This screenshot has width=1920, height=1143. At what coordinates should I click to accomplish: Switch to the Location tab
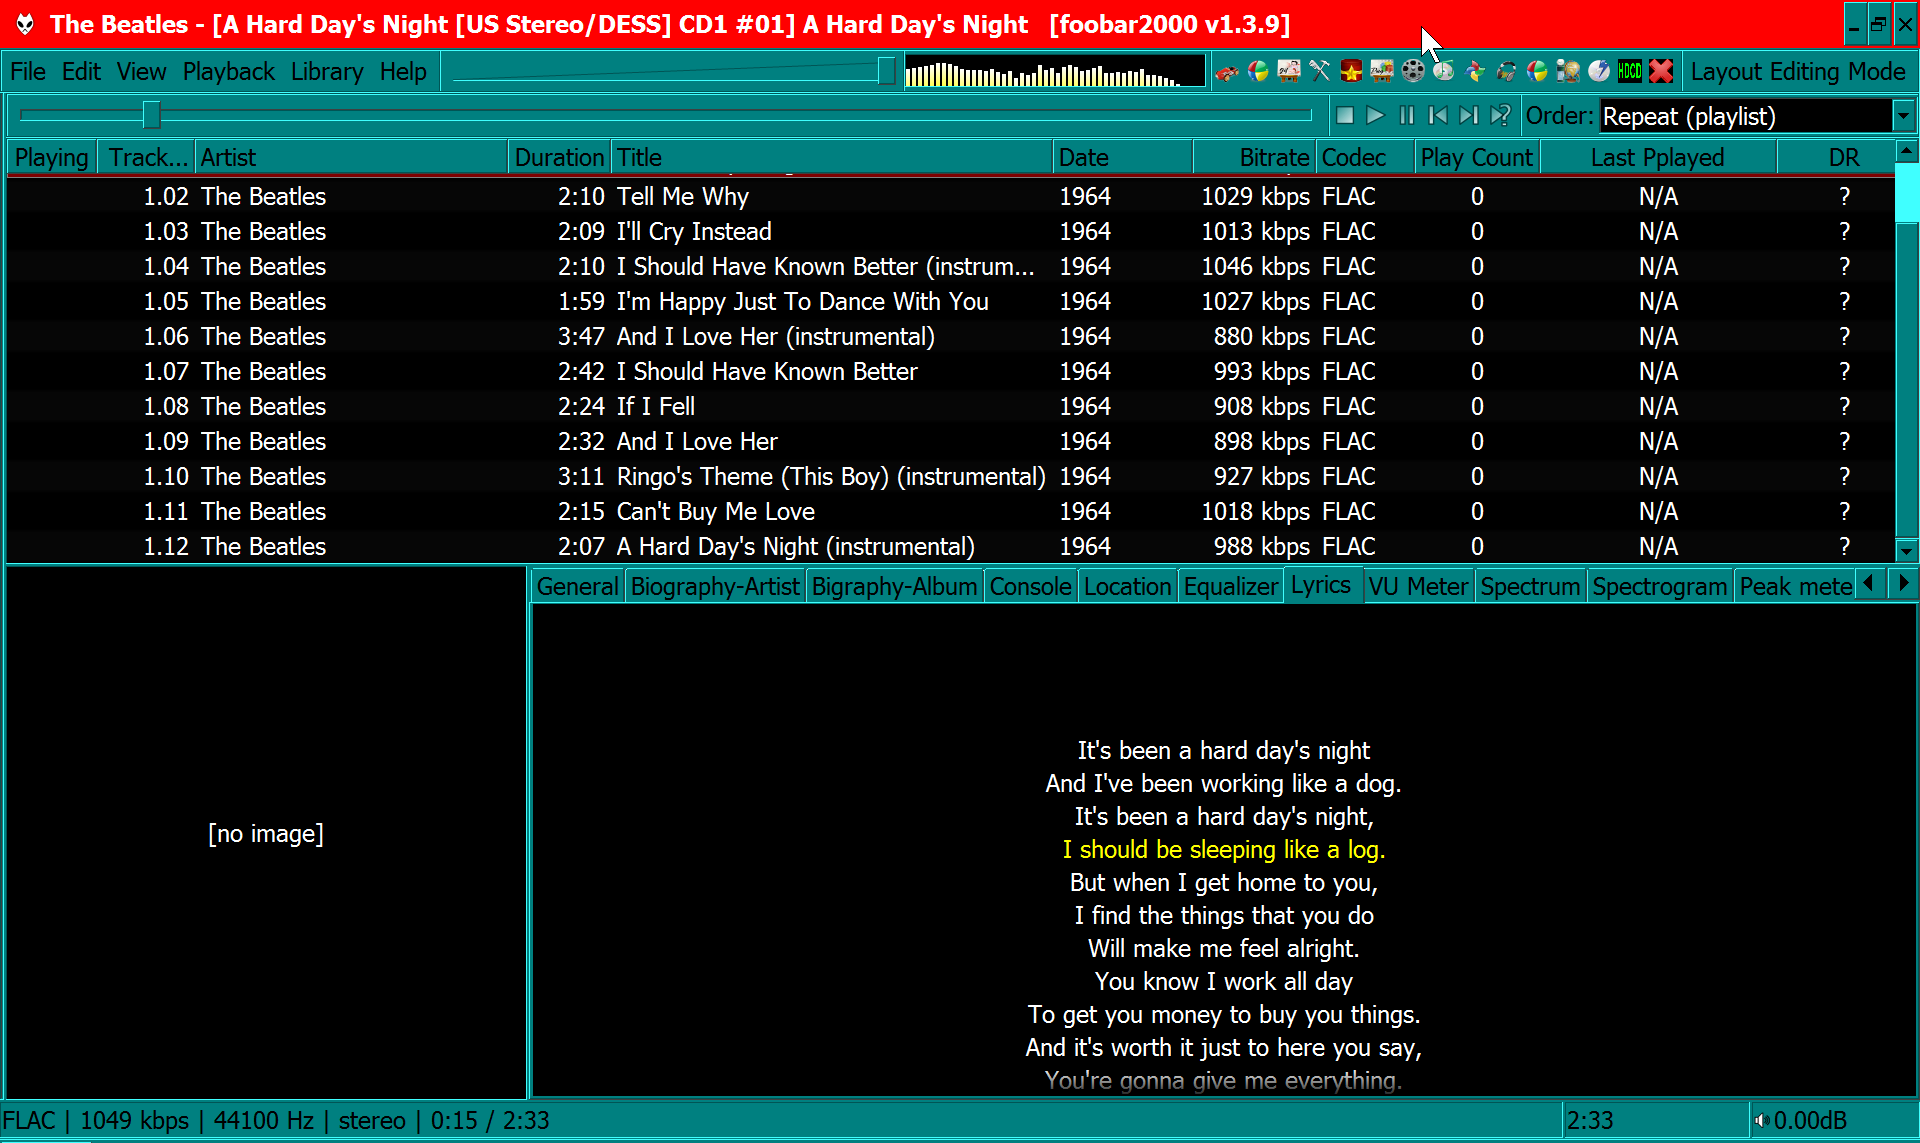click(x=1127, y=587)
